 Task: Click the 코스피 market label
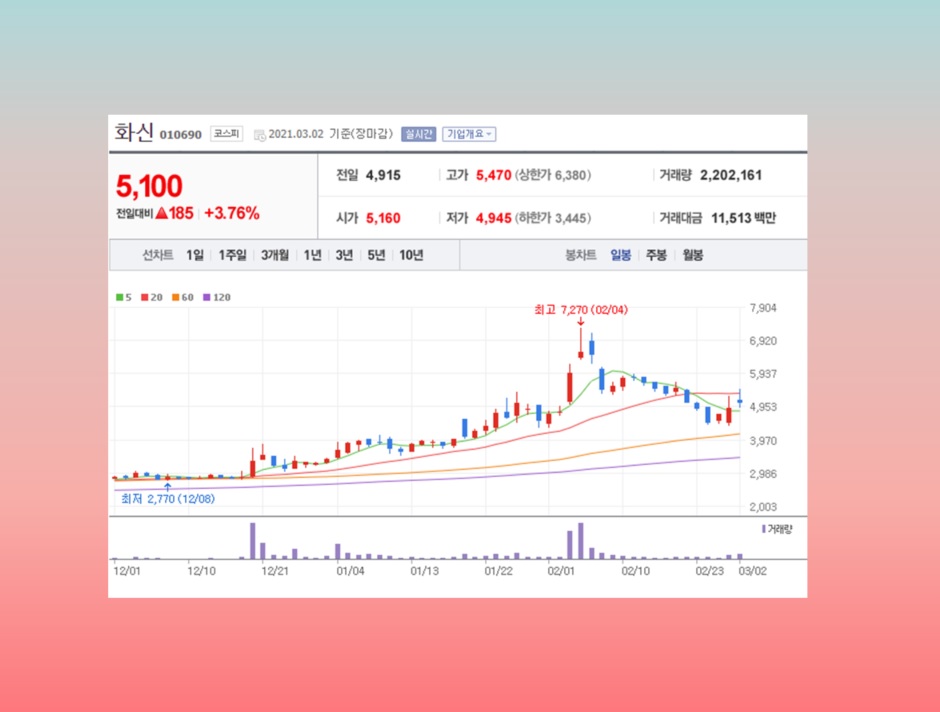point(227,134)
